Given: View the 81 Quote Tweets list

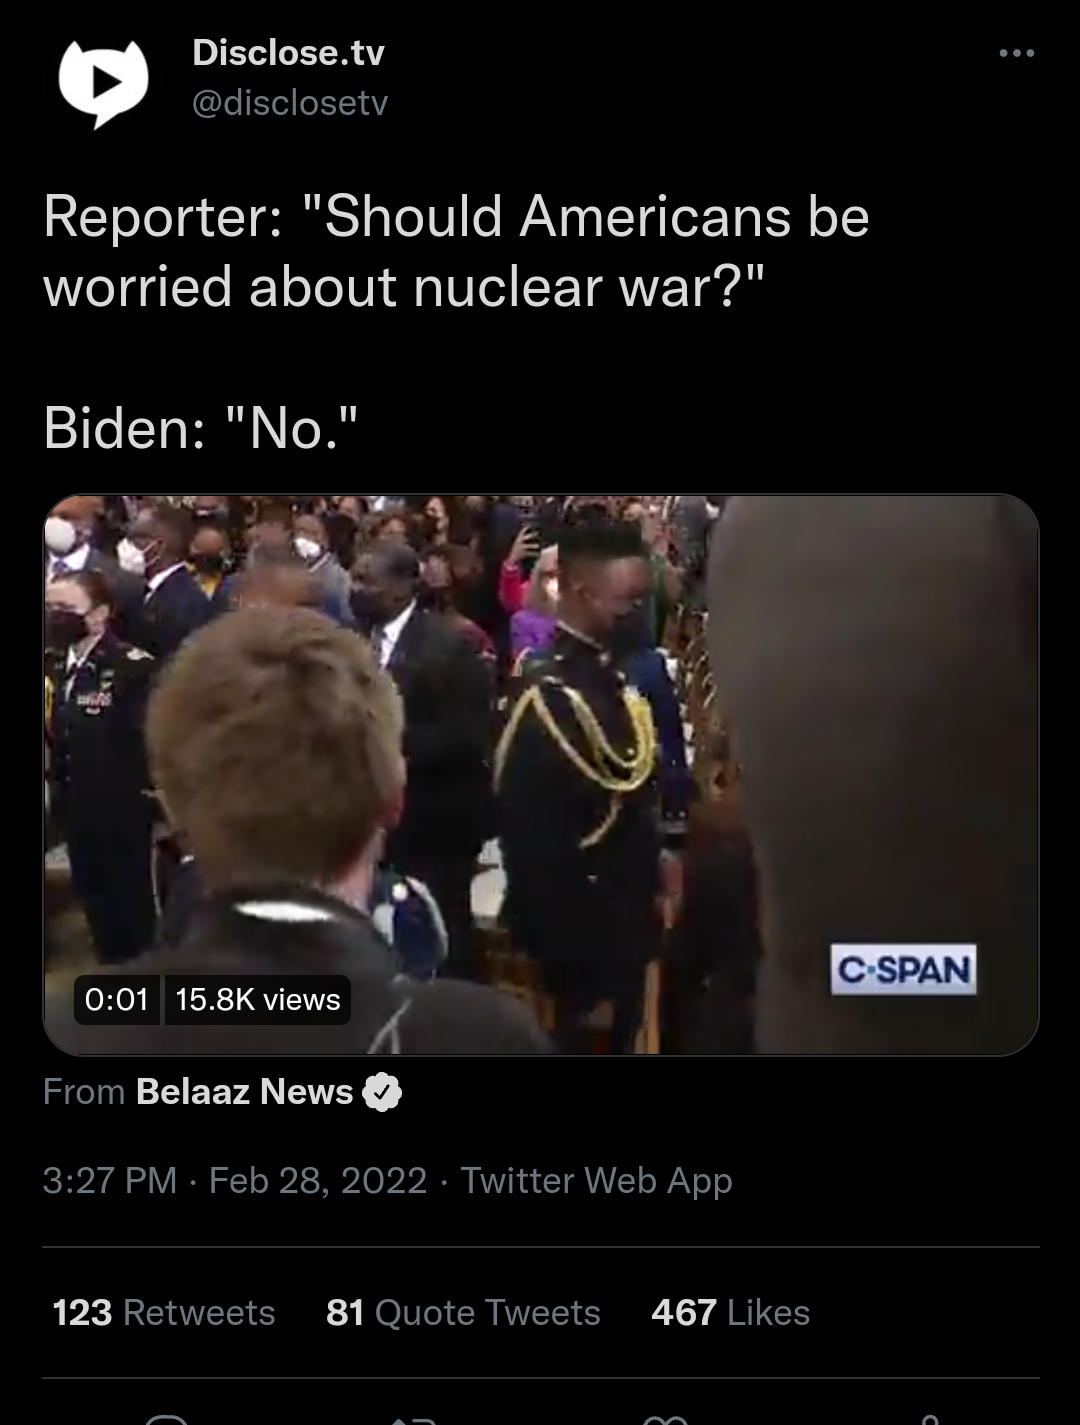Looking at the screenshot, I should coord(463,1312).
